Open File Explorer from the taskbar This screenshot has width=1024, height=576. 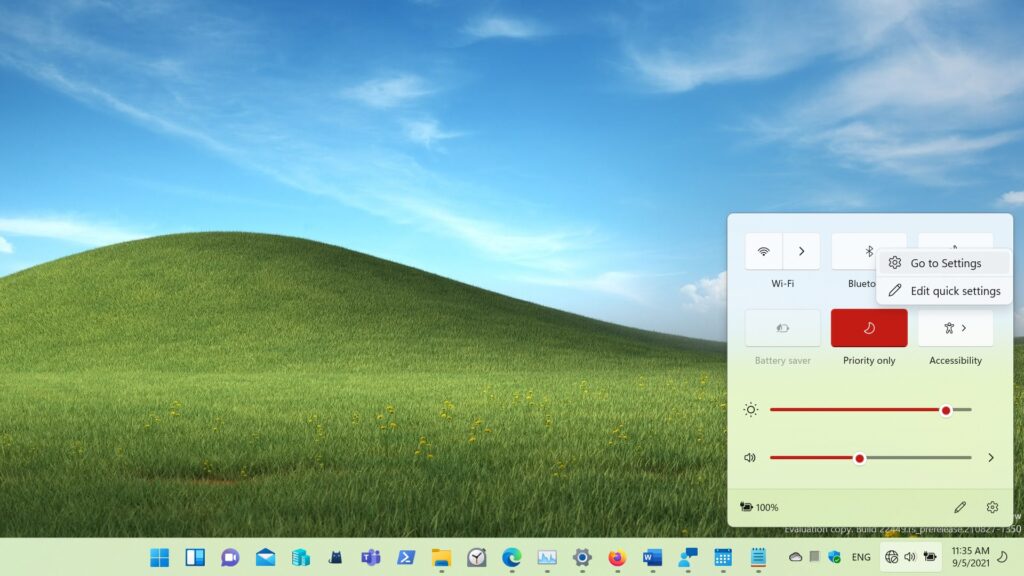441,557
